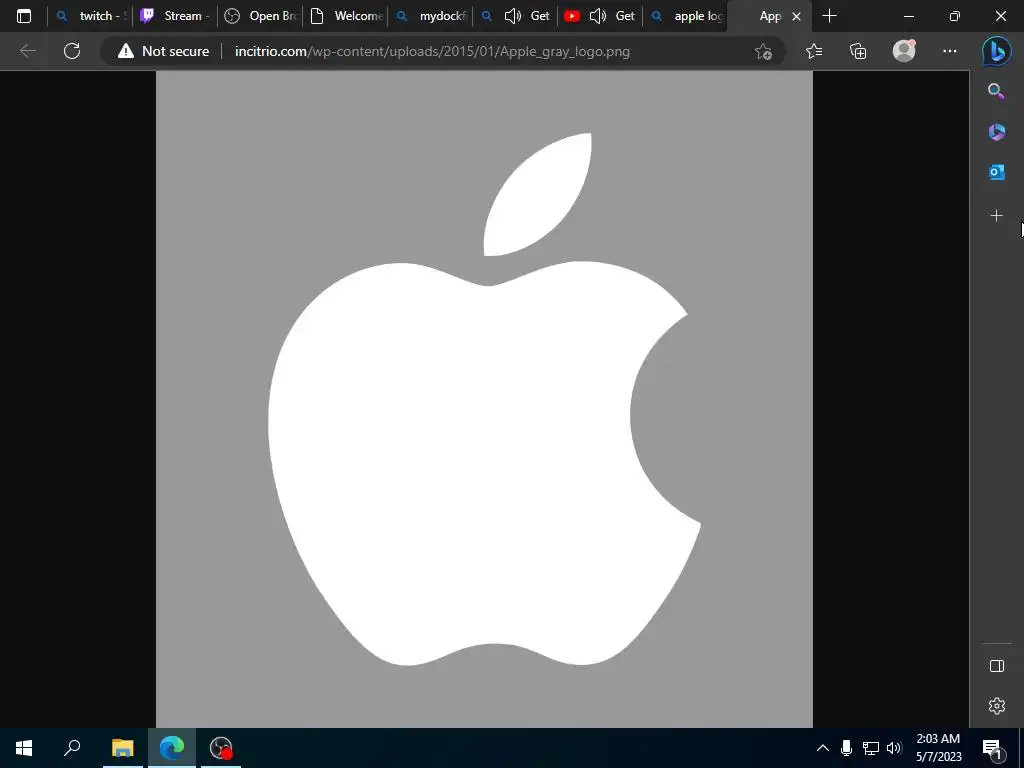Reload the current page

click(x=72, y=51)
